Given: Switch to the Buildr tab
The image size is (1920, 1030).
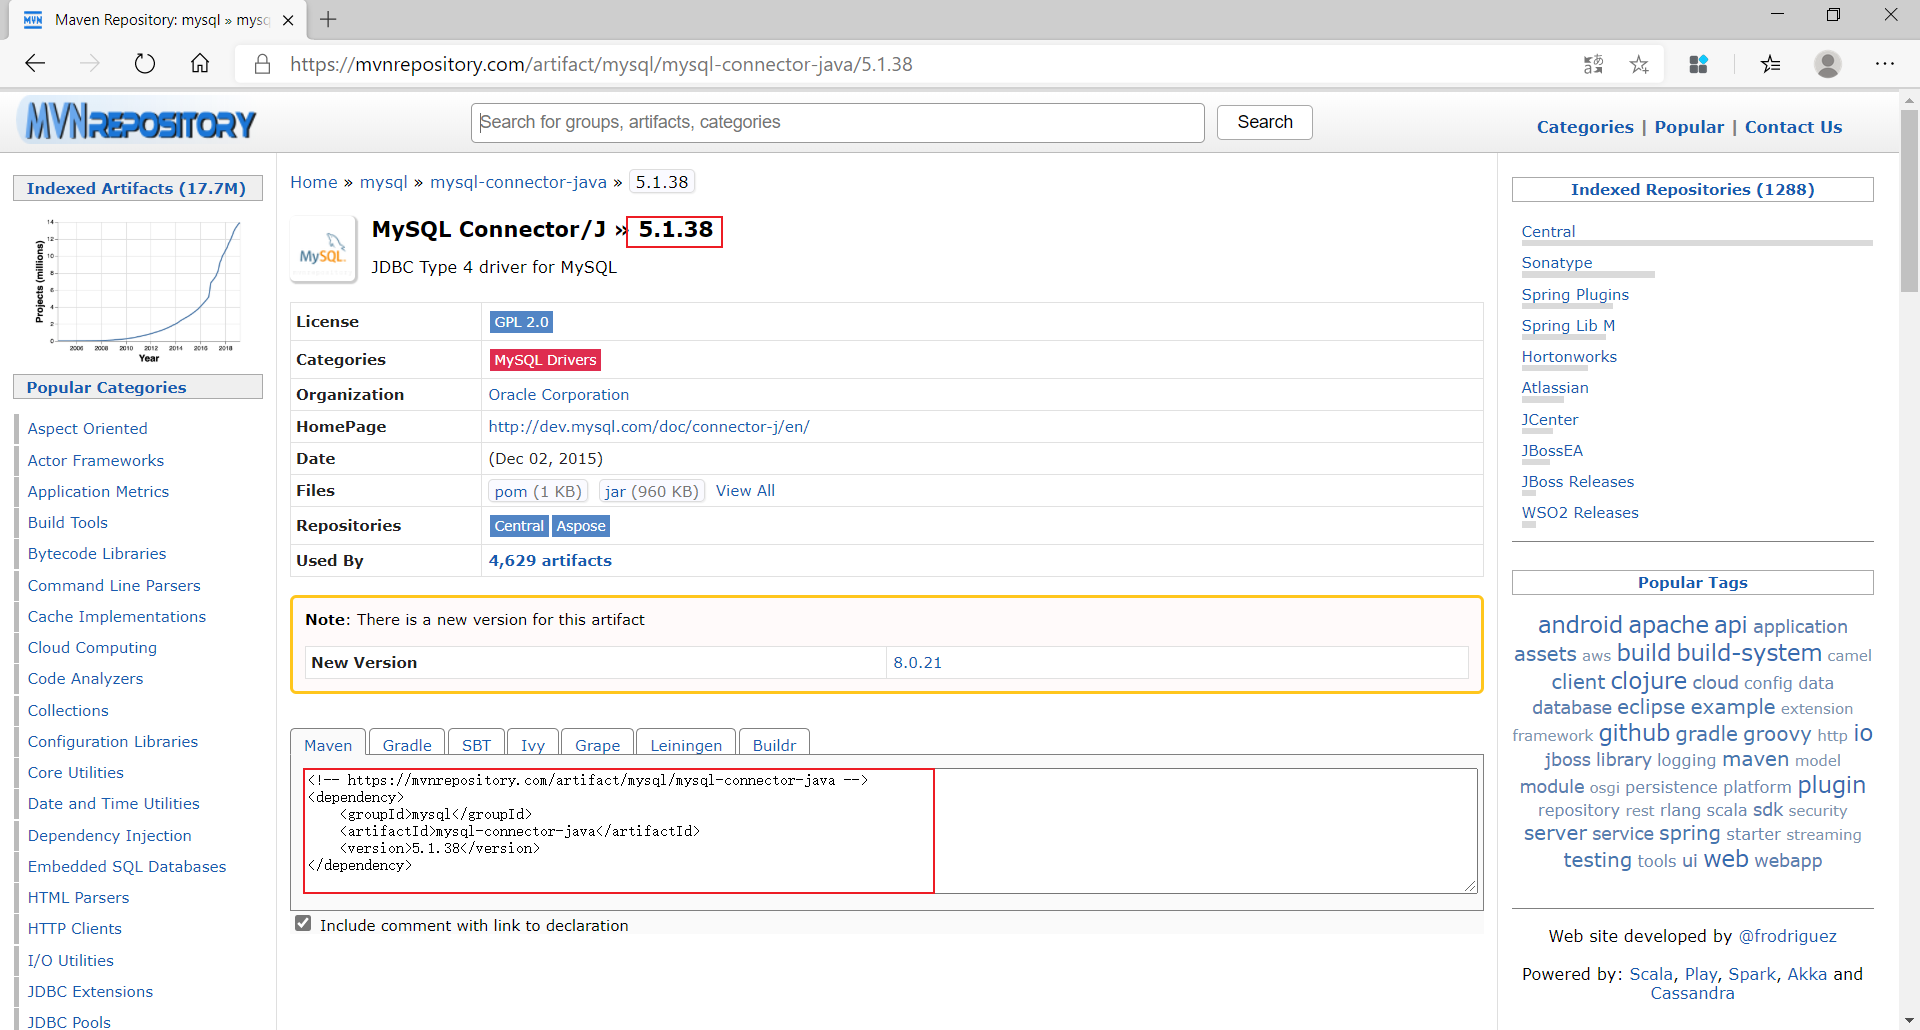Looking at the screenshot, I should tap(774, 745).
